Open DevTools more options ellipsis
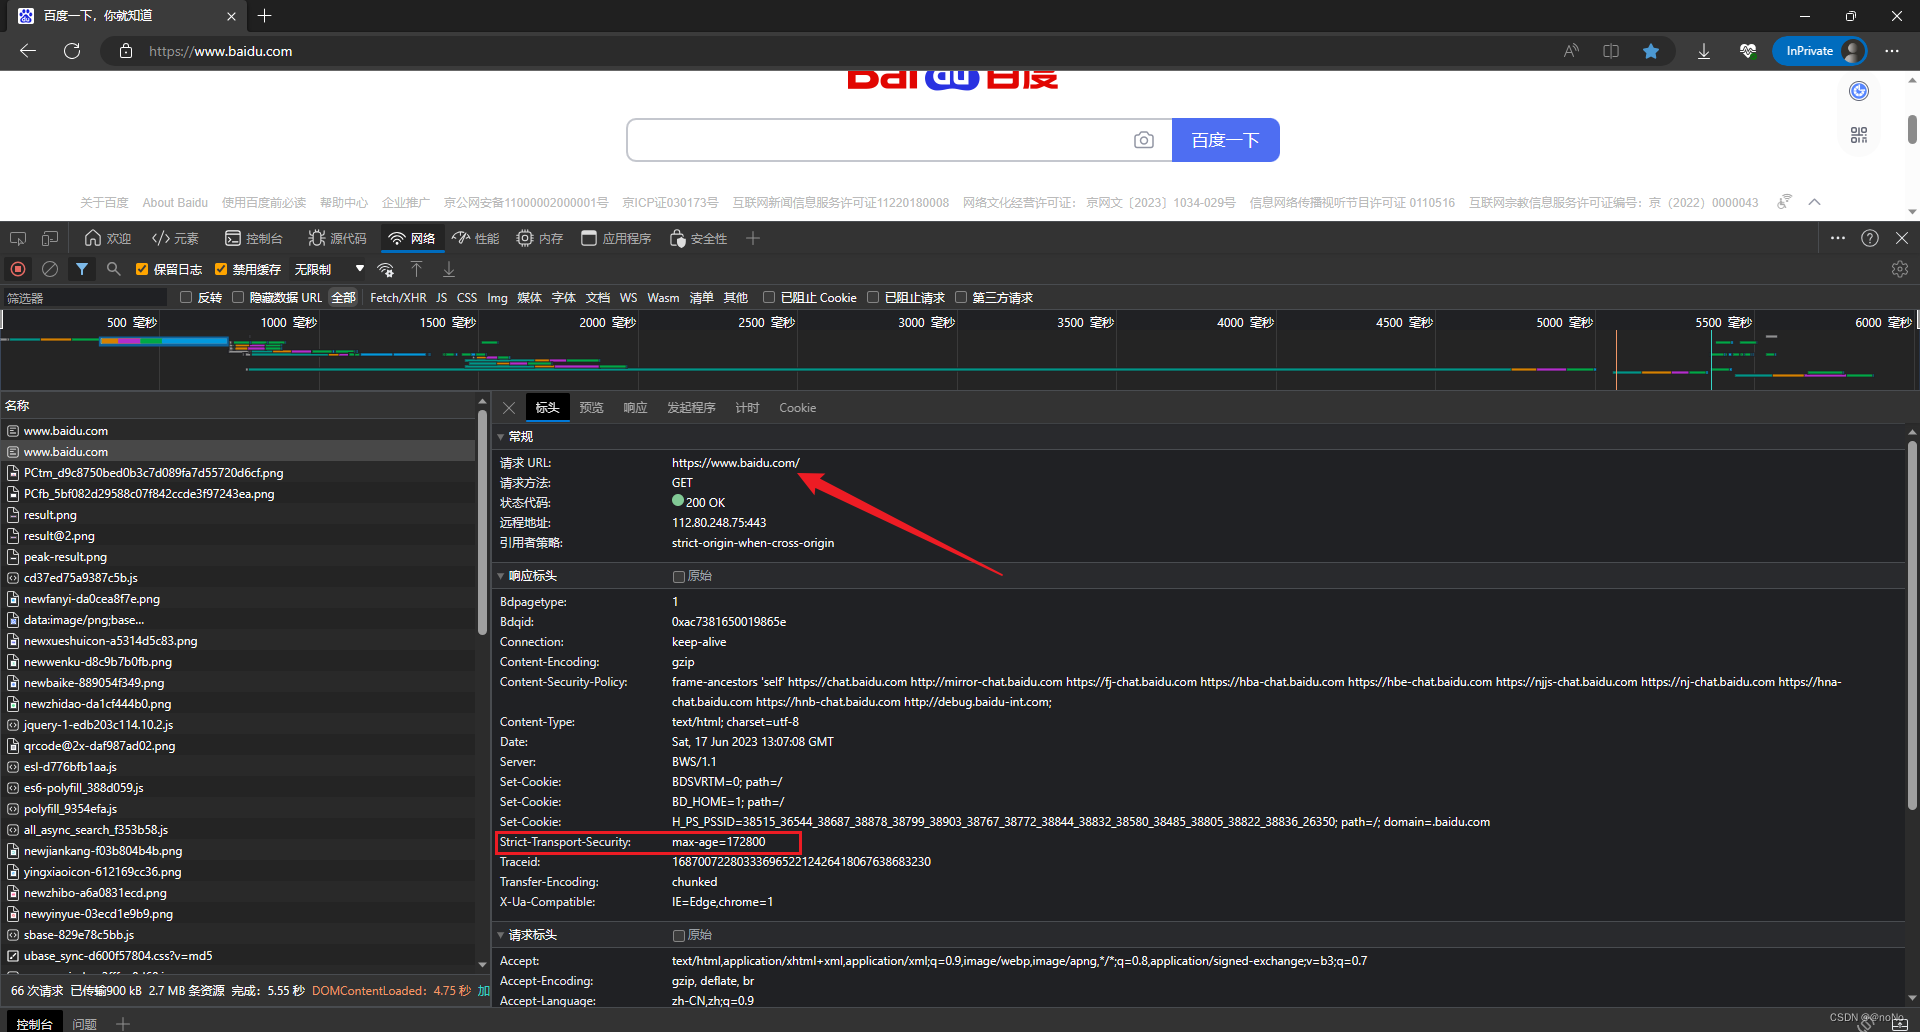Image resolution: width=1920 pixels, height=1032 pixels. 1838,238
